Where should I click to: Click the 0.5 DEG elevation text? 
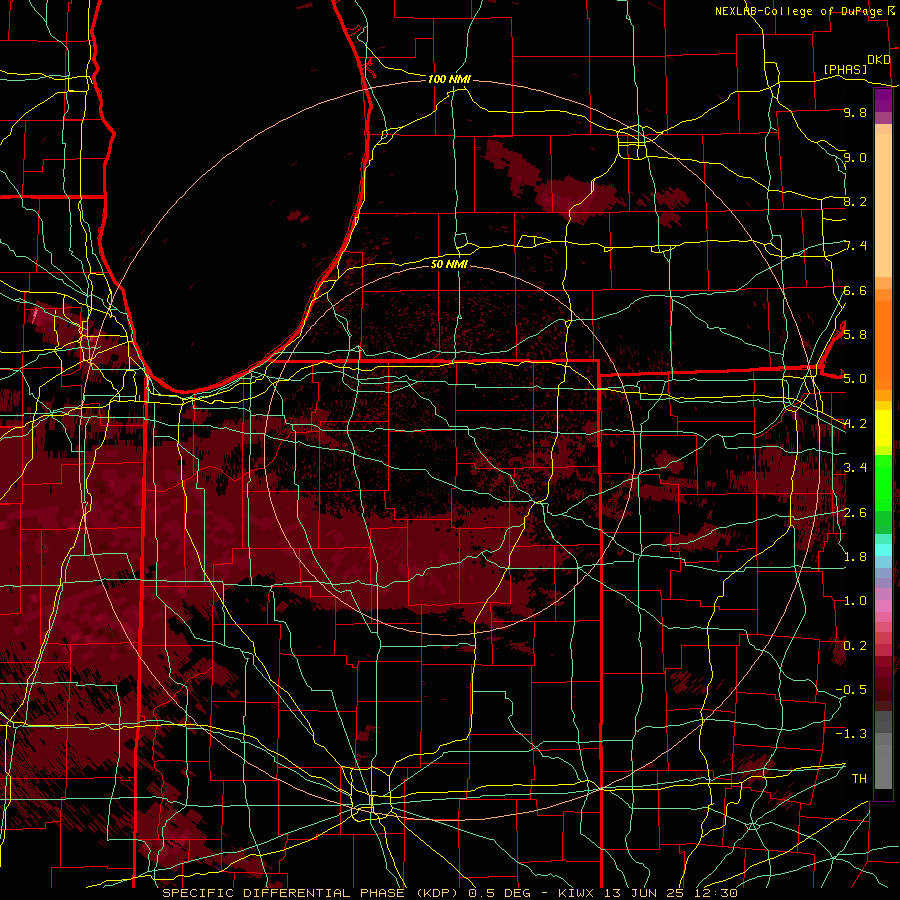[501, 893]
